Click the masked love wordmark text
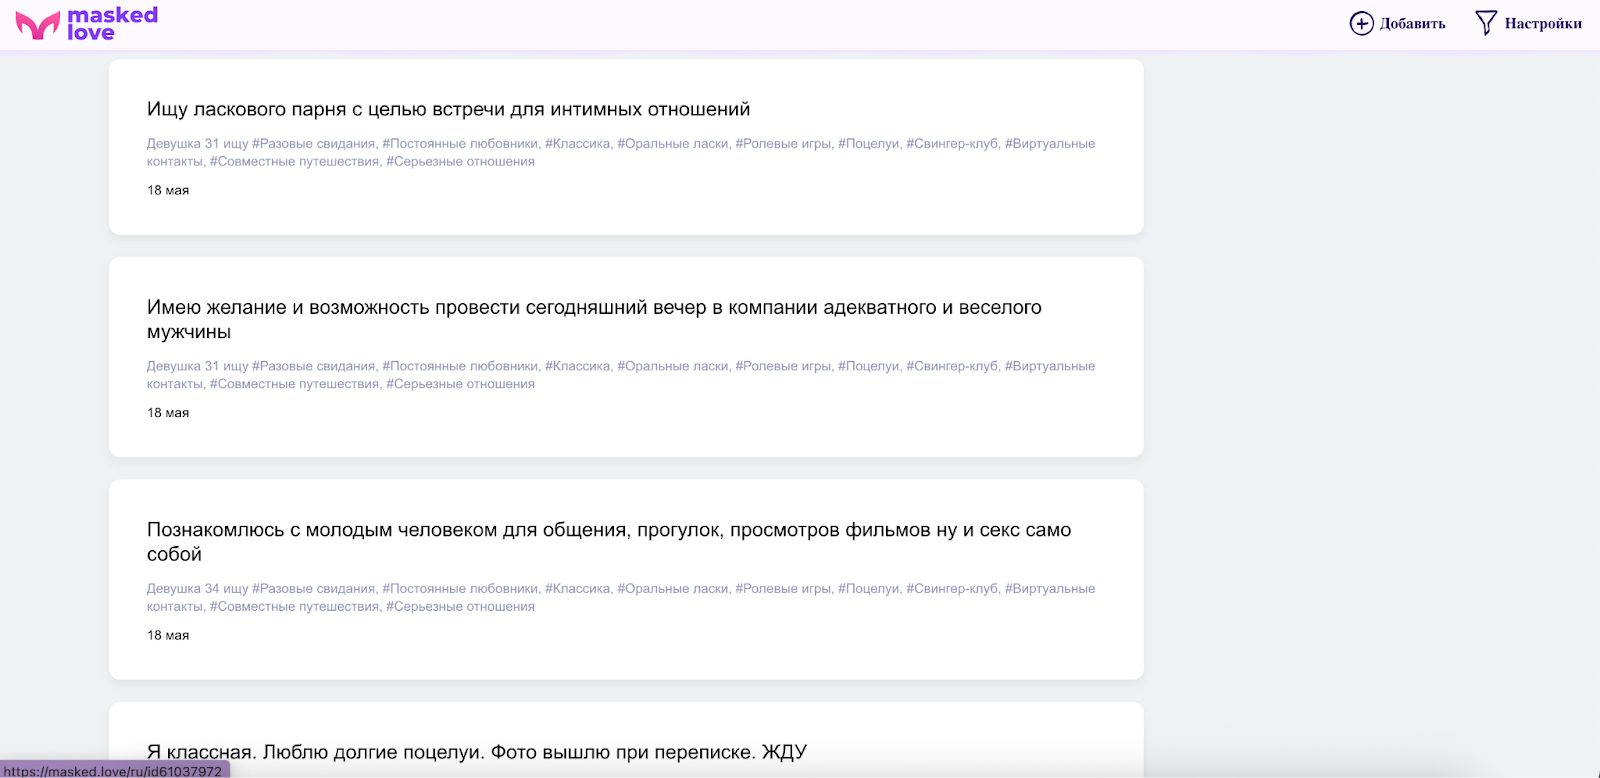 click(x=112, y=24)
